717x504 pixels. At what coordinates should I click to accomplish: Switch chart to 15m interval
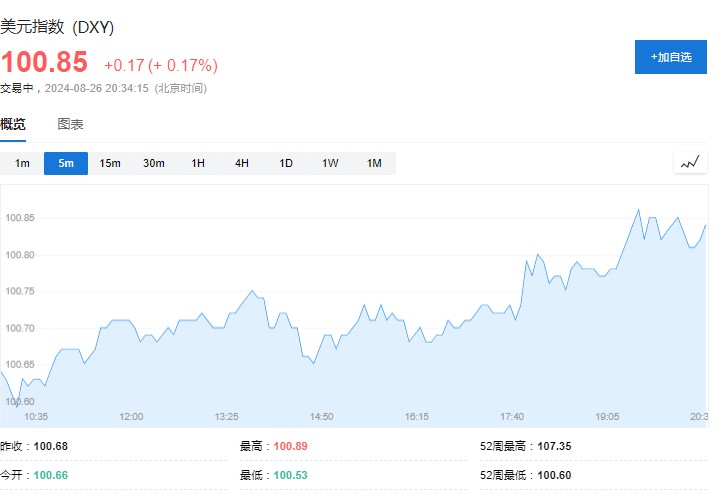pos(110,163)
